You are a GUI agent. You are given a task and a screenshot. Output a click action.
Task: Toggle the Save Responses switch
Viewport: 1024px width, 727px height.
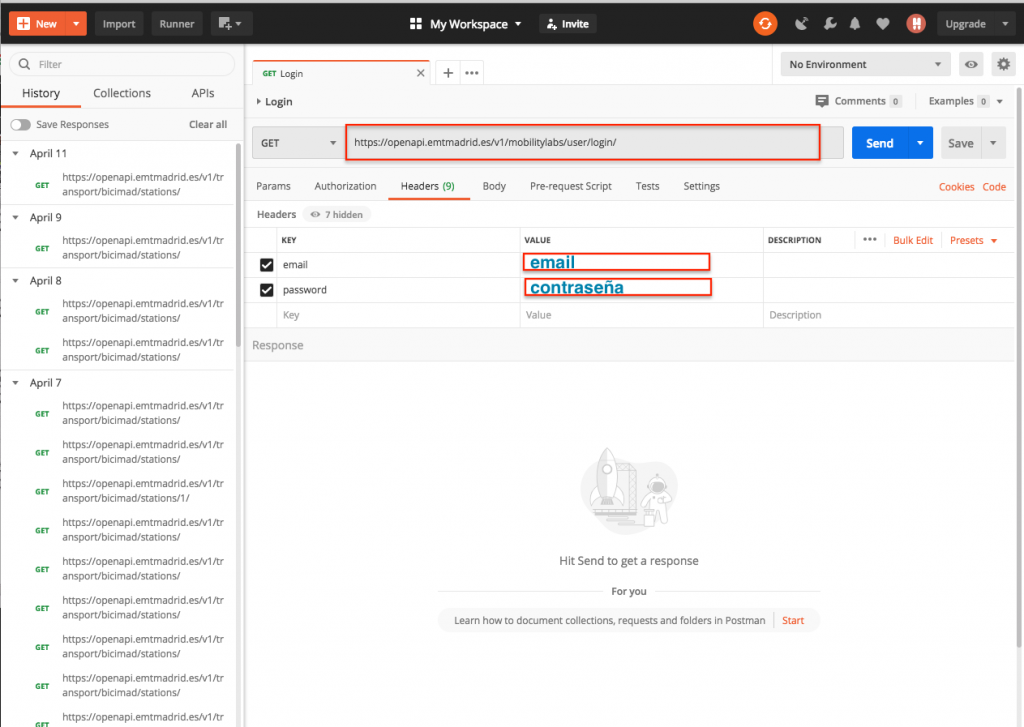pos(20,125)
